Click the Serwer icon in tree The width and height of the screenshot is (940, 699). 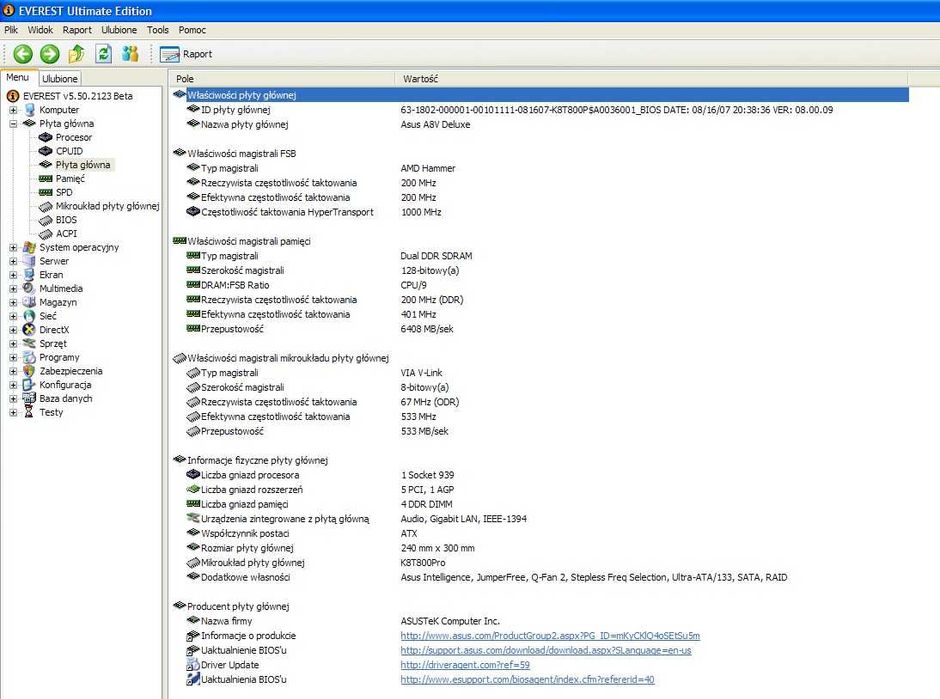29,261
